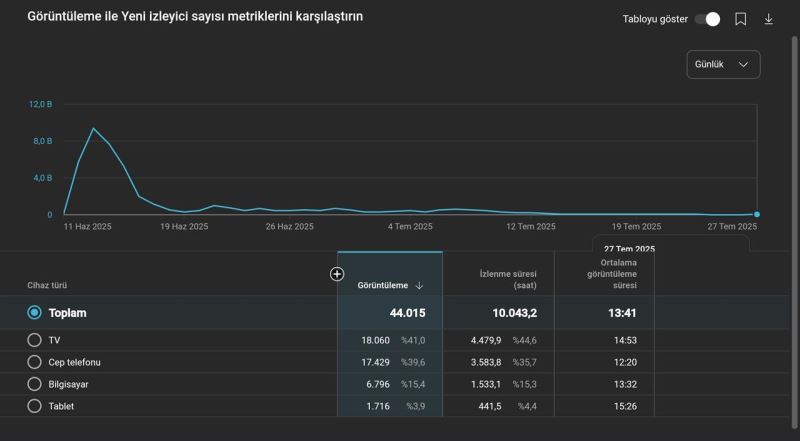Viewport: 800px width, 441px height.
Task: Select the Cep telefonu radio button
Action: [35, 362]
